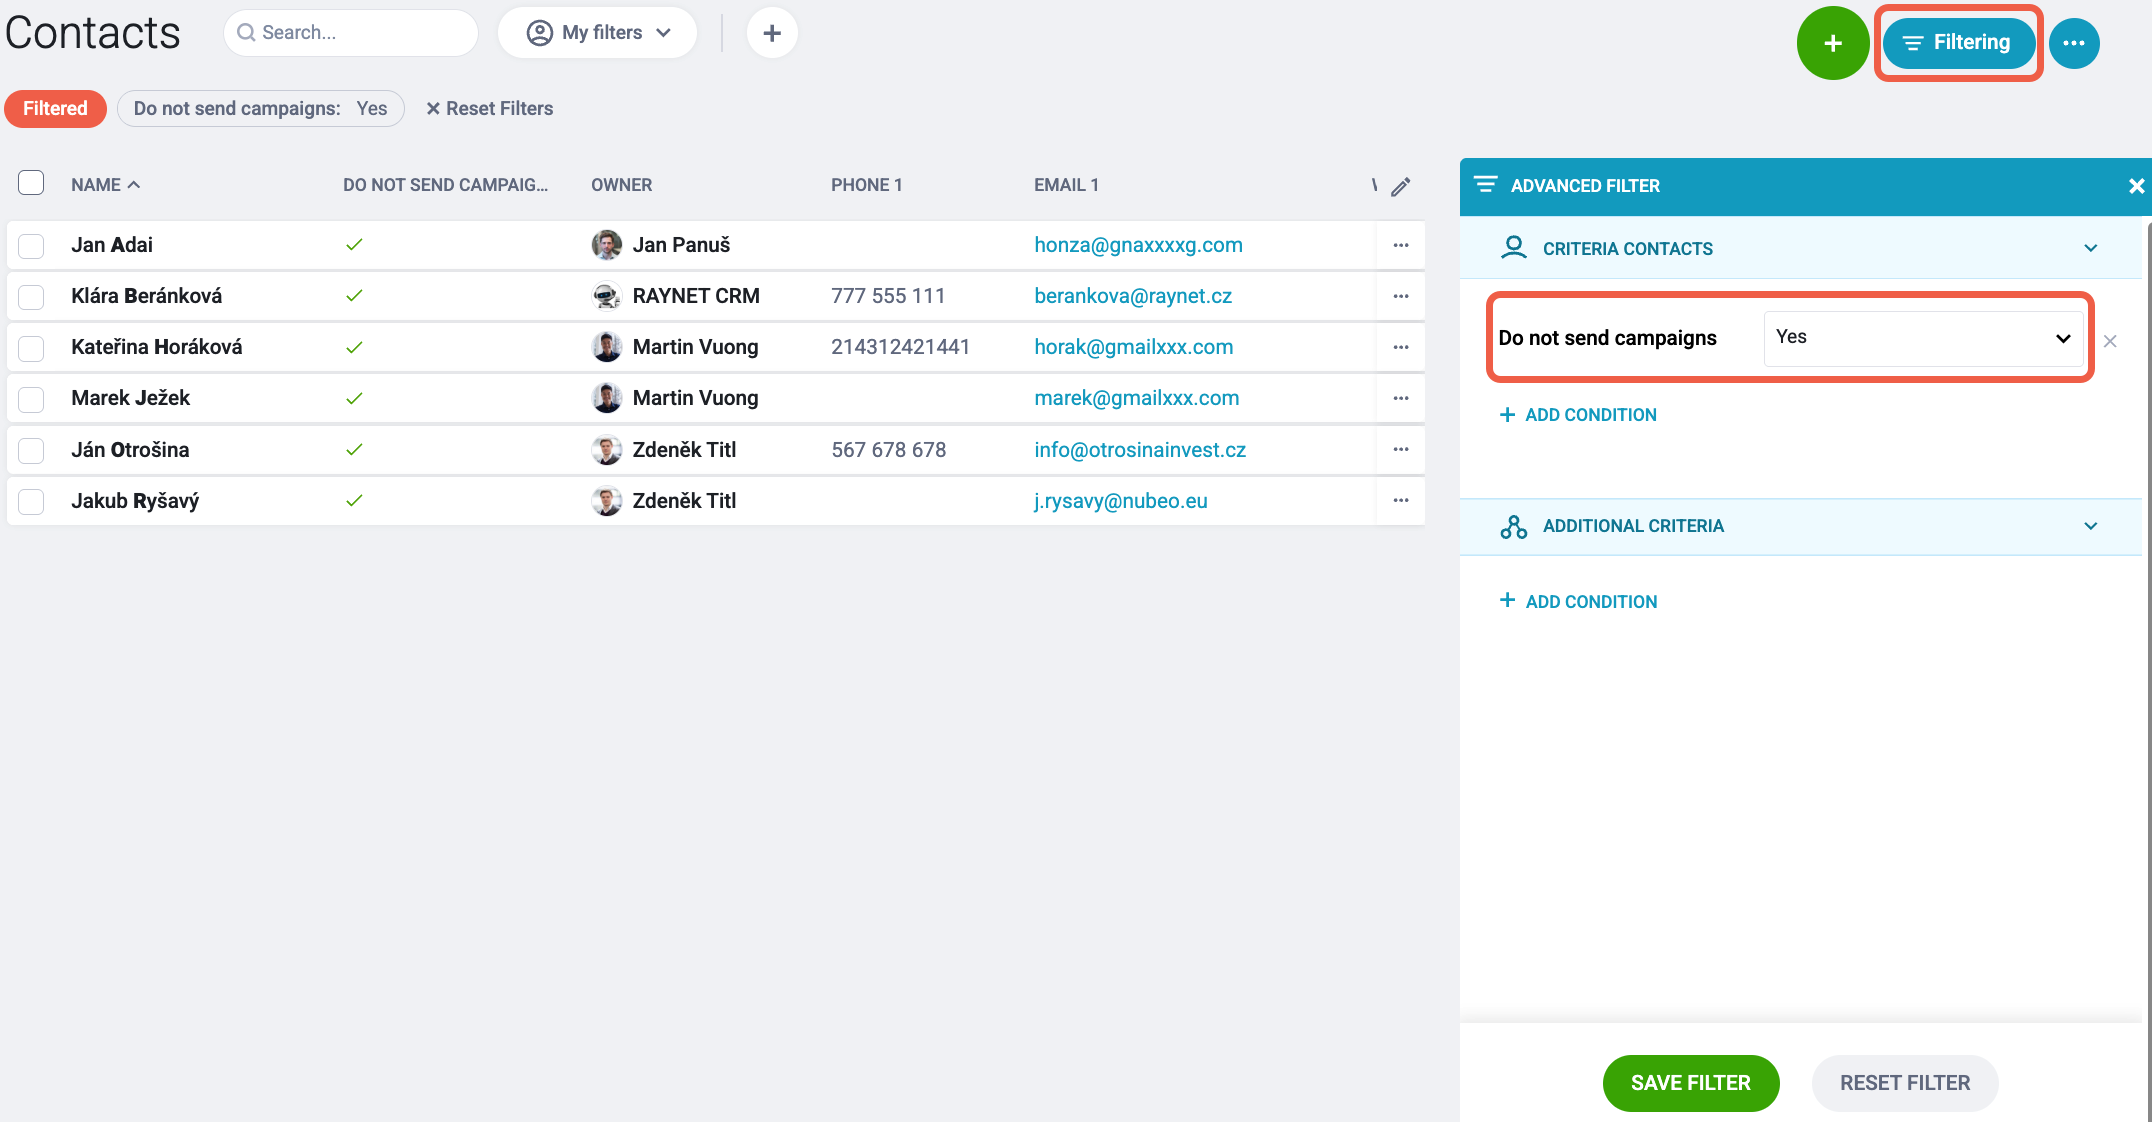Open the My filters dropdown
Screen dimensions: 2152x1122
point(598,33)
